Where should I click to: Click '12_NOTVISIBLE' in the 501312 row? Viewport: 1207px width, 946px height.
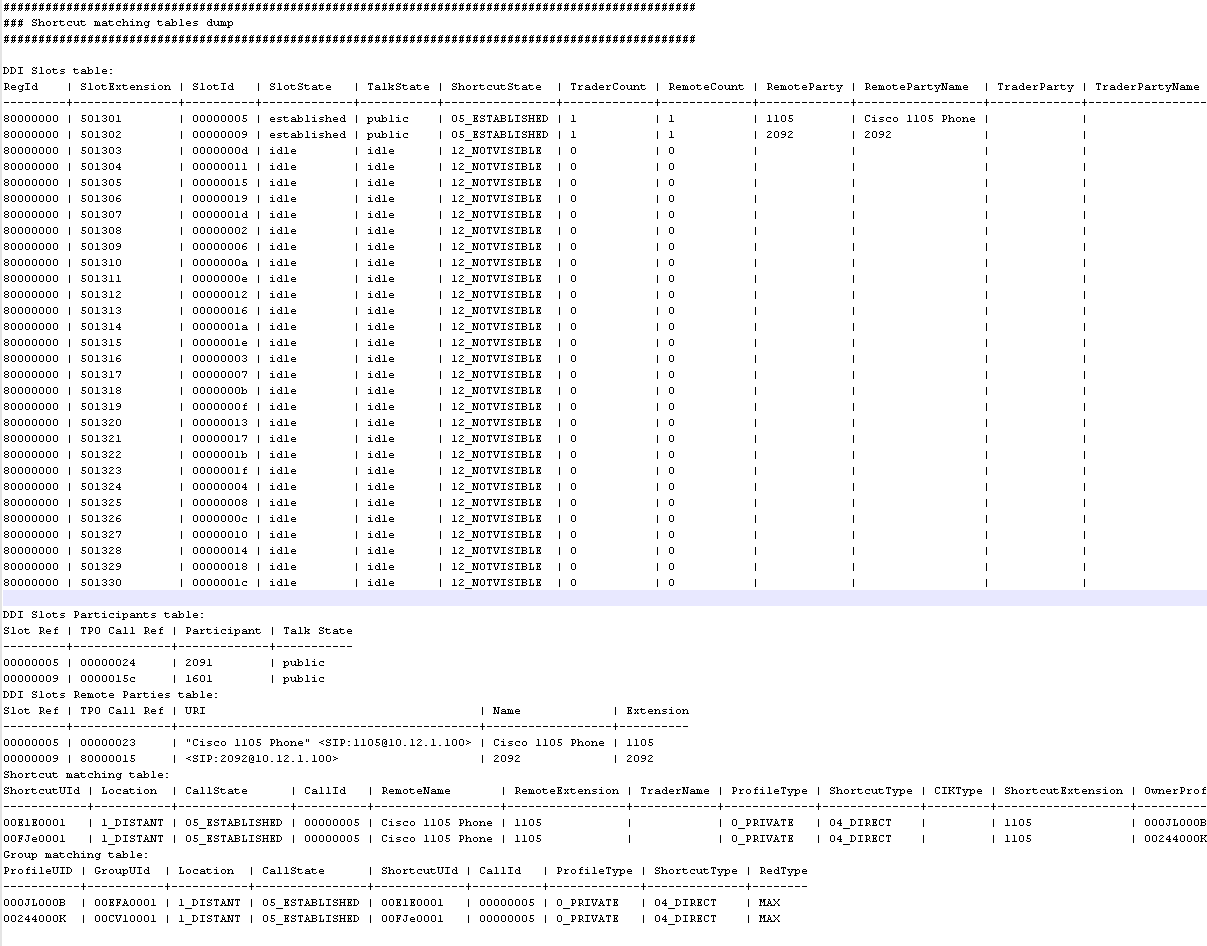coord(496,295)
